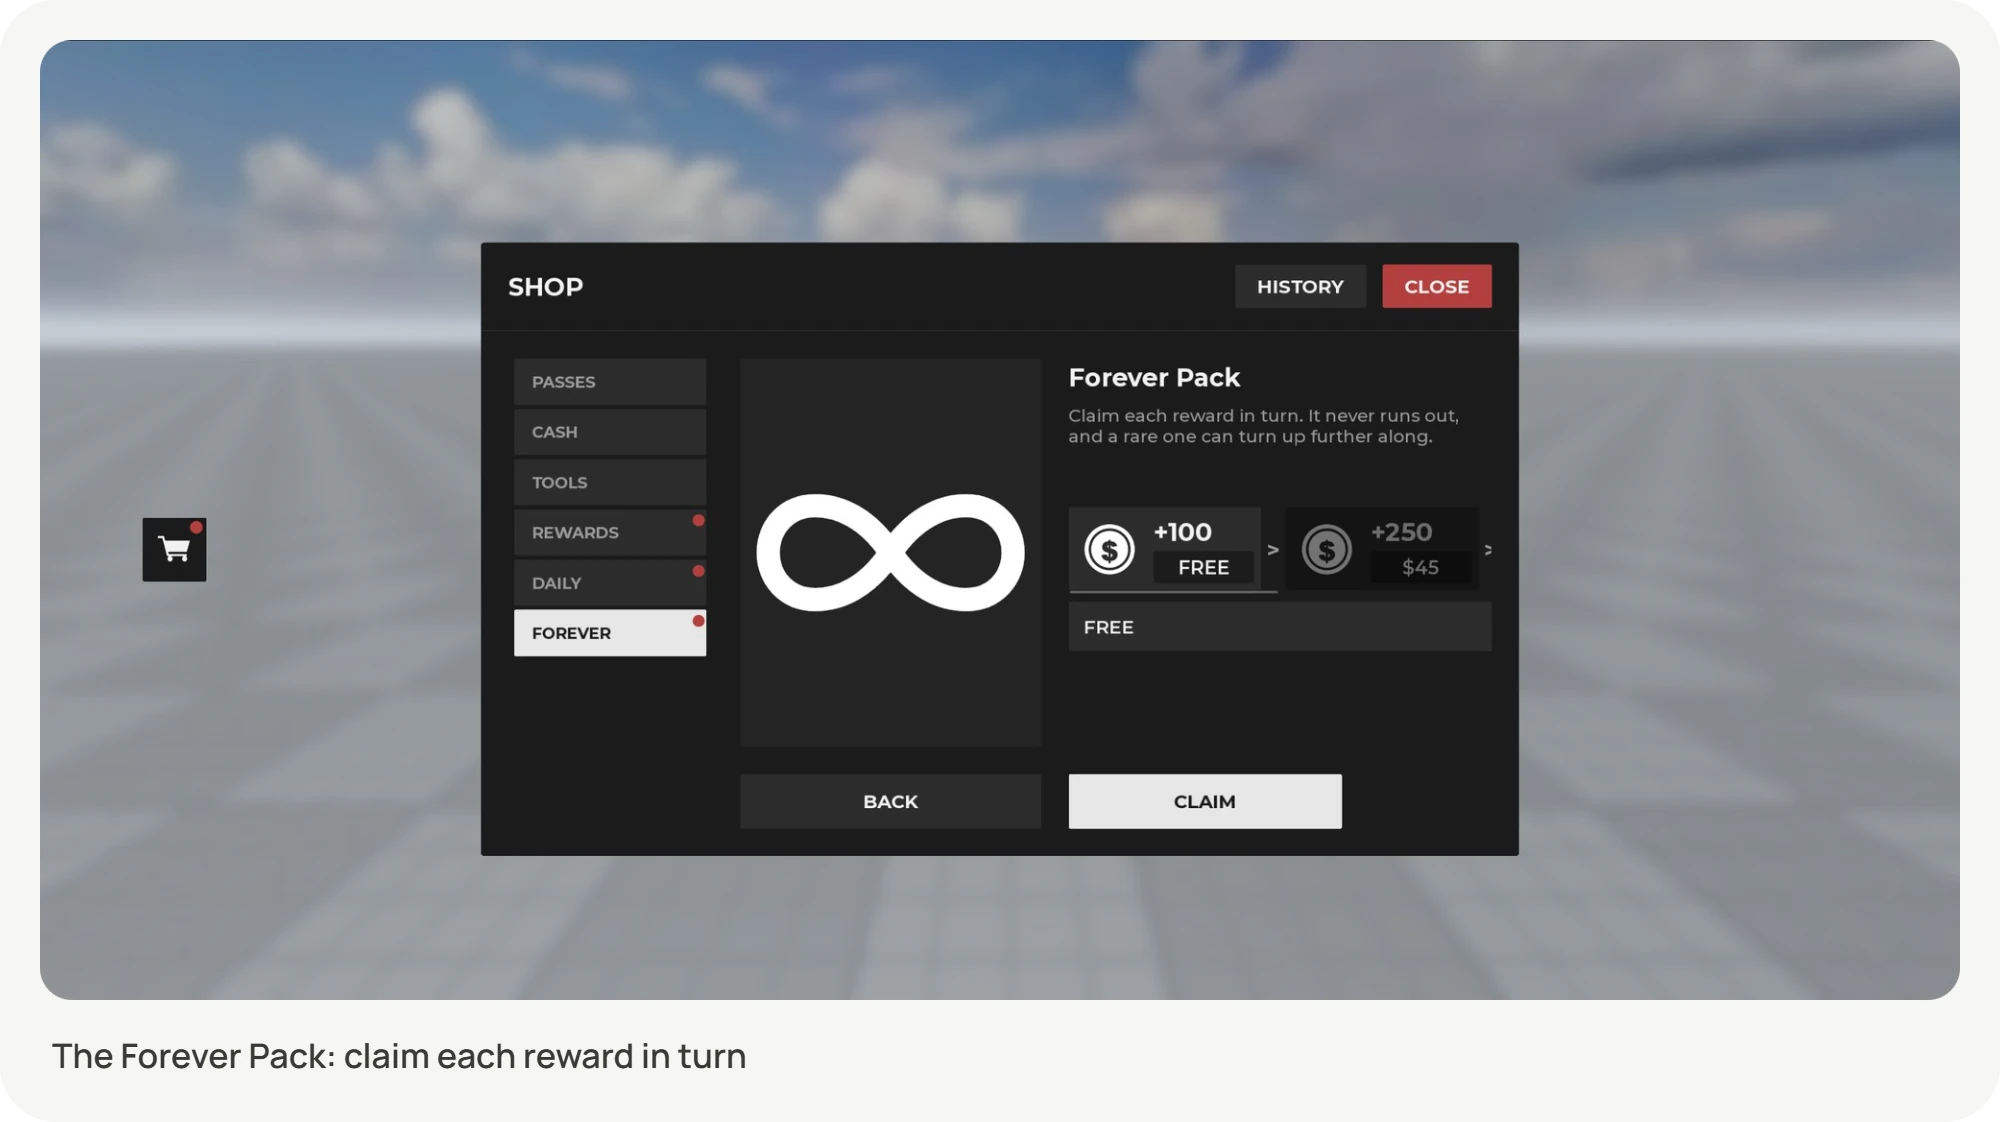Claim the free reward

coord(1205,801)
